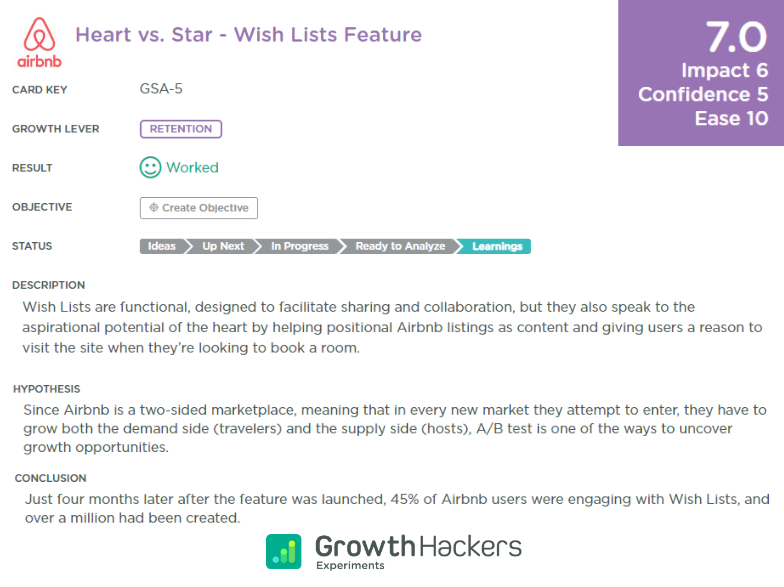Click the GrowthHackers Experiments wordmark
Screen dimensions: 784x587
pos(418,552)
